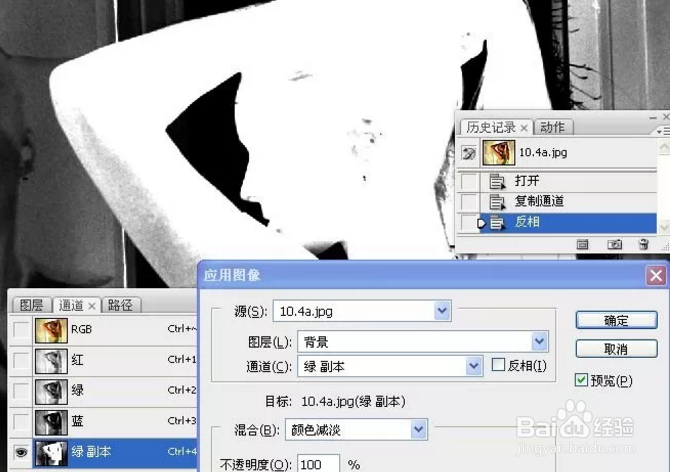
Task: Click the 不透明度 input field
Action: [x=318, y=463]
